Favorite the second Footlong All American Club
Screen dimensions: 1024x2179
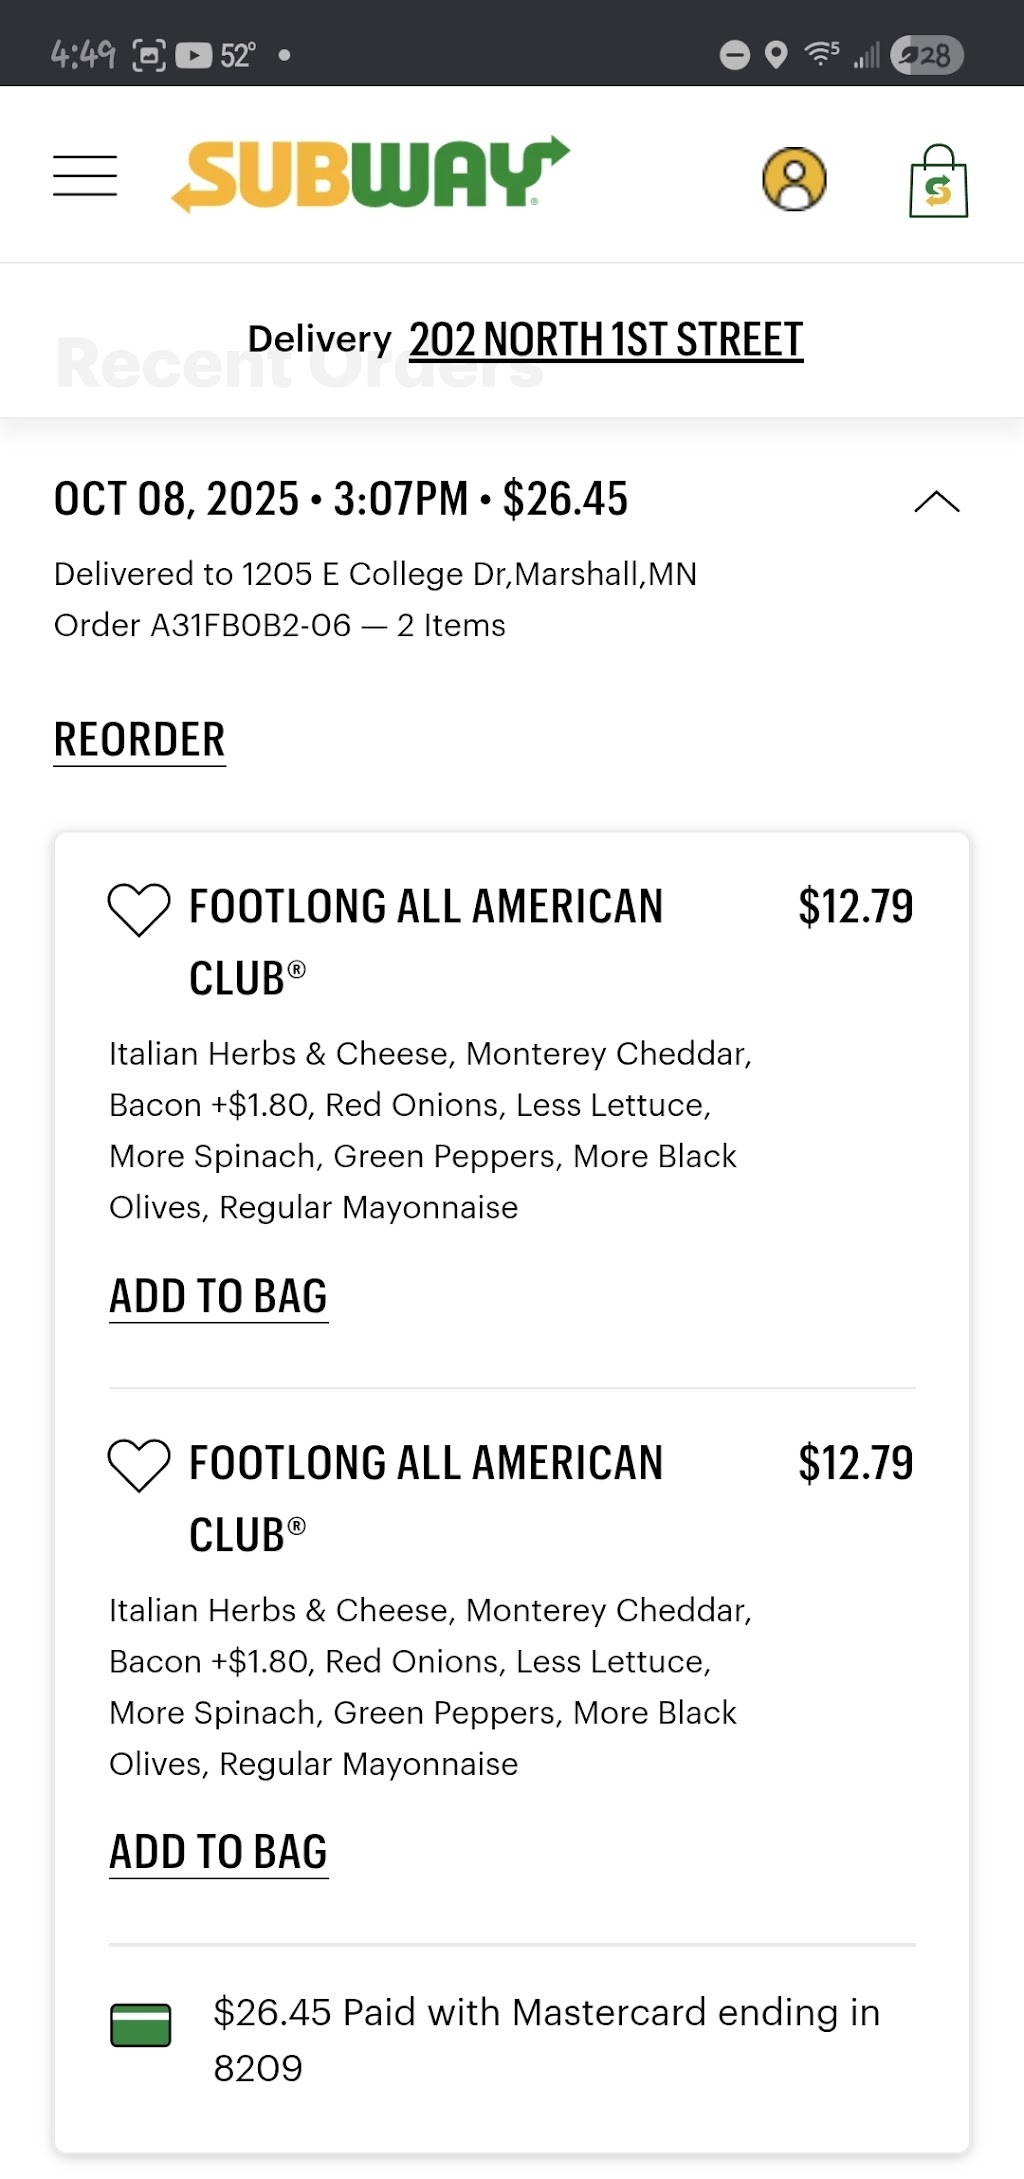tap(139, 1465)
